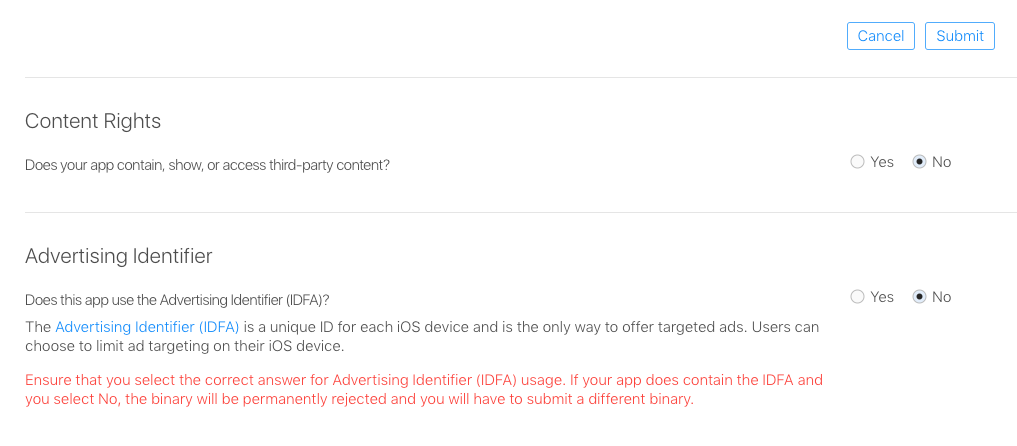Click the "Yes" label beside the IDFA question
This screenshot has width=1017, height=446.
882,297
